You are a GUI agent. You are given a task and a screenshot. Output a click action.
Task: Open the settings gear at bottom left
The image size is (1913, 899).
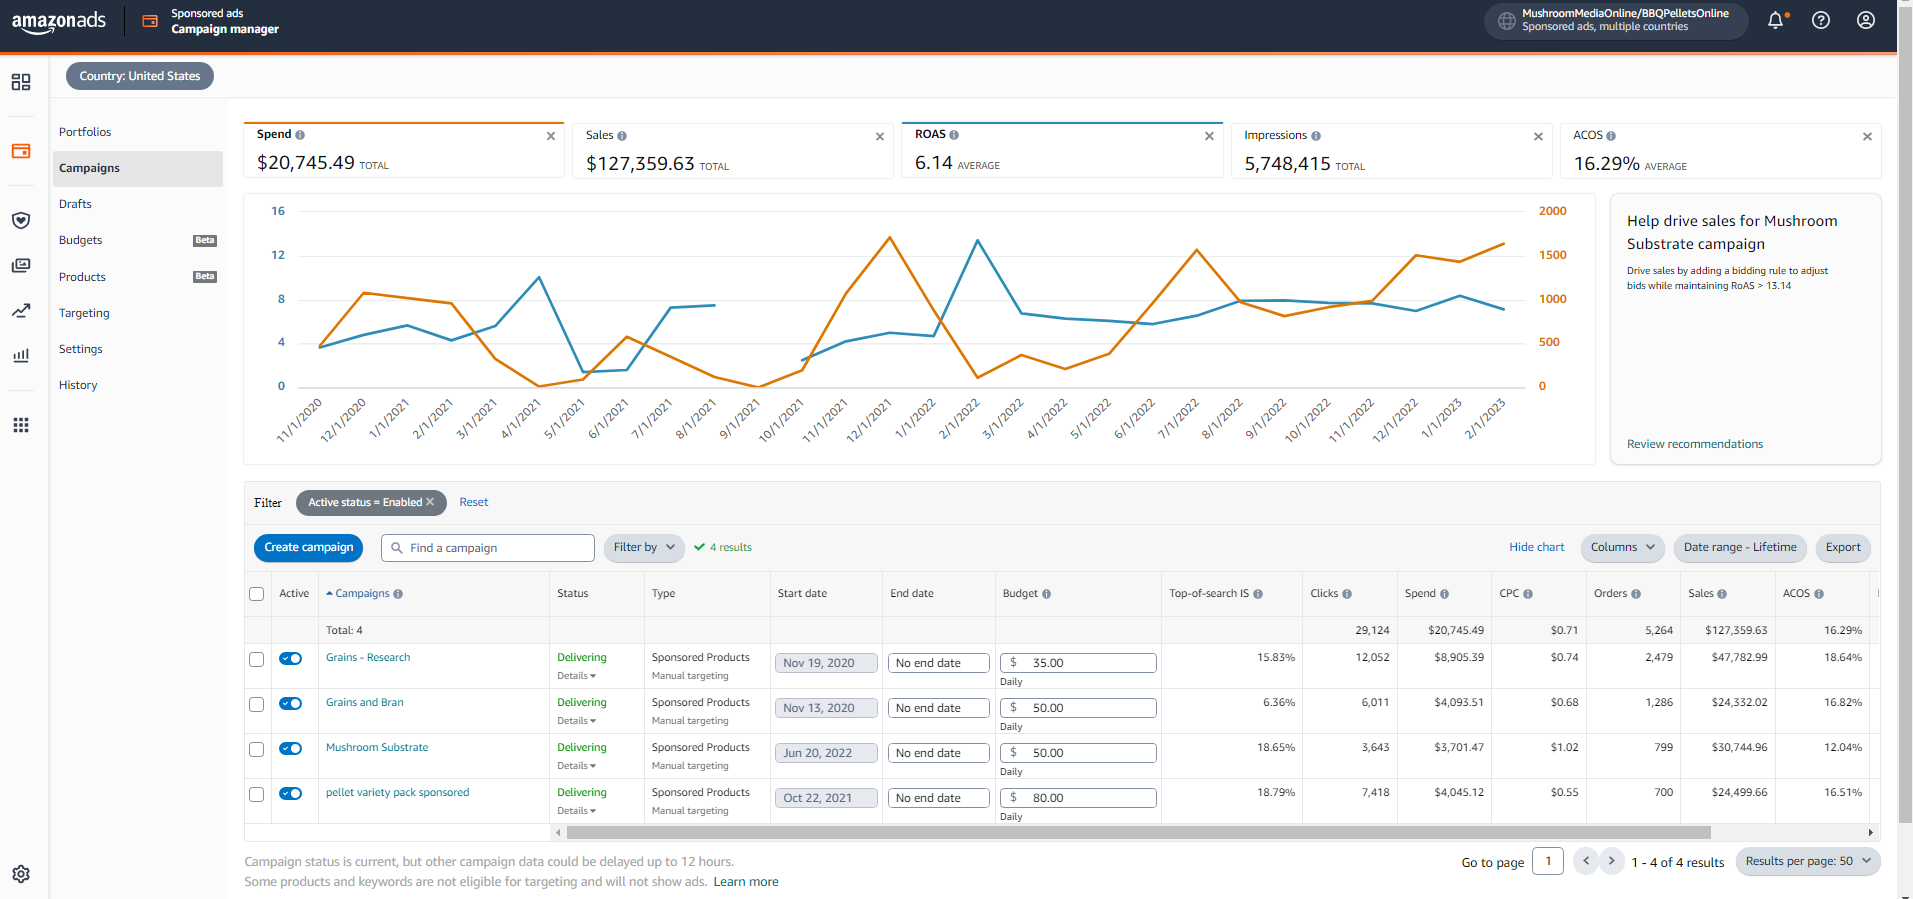click(21, 874)
